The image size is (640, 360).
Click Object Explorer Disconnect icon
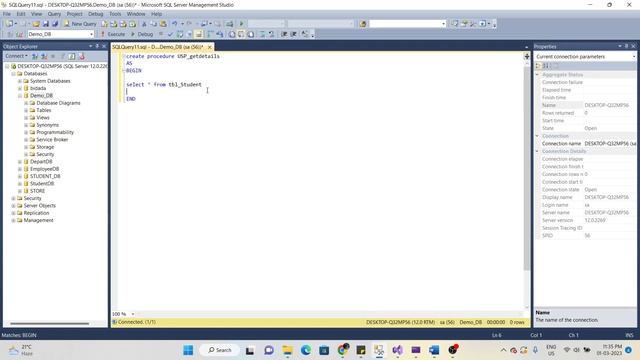pos(44,56)
